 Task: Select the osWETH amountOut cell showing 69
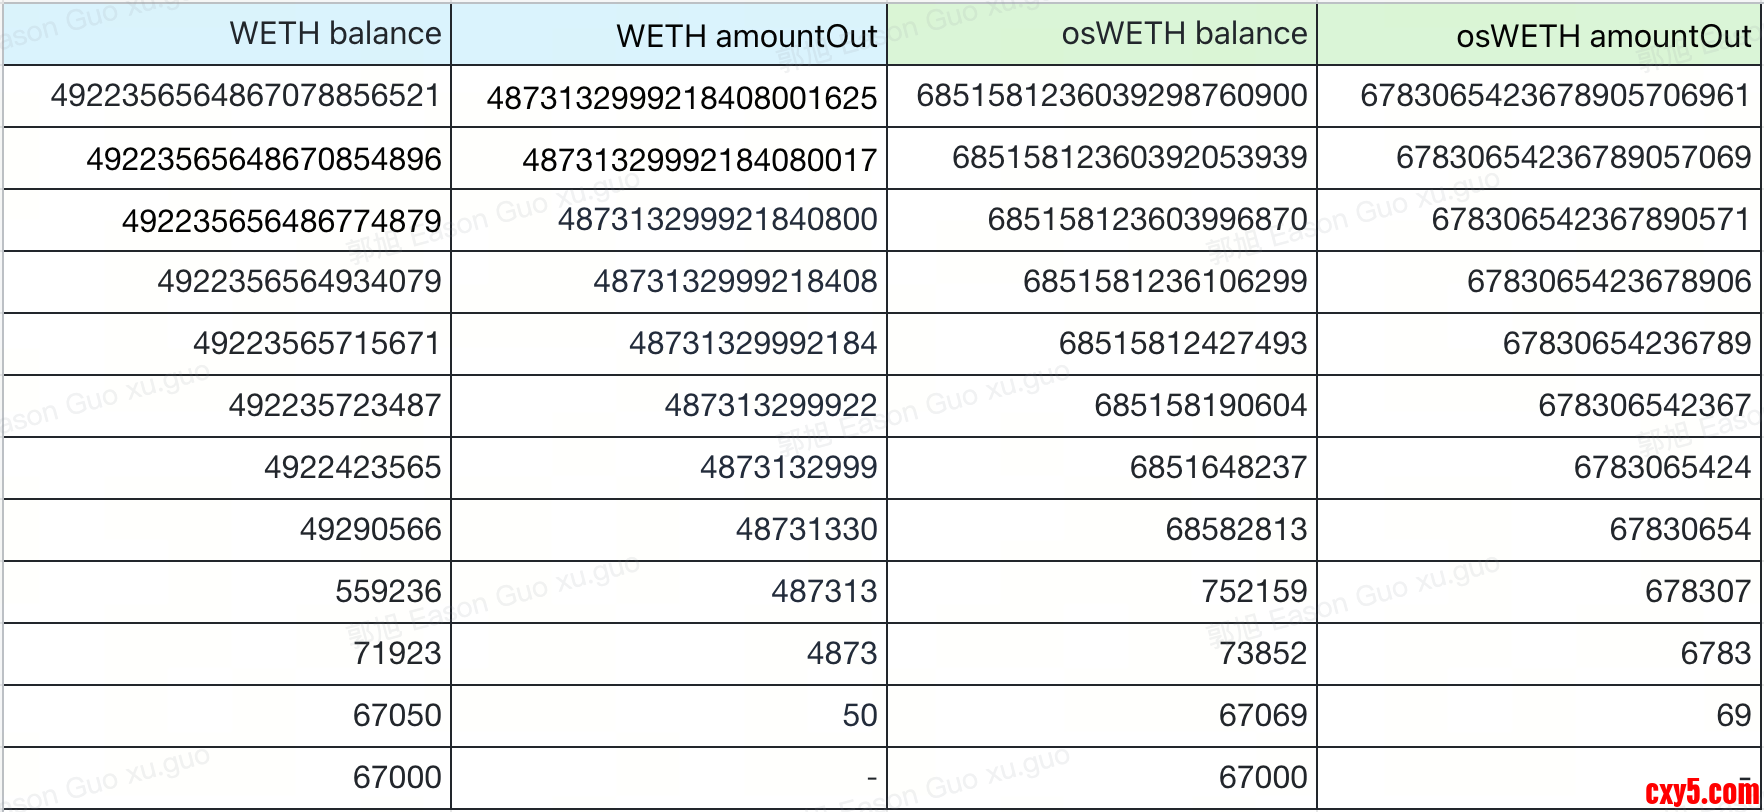click(1733, 715)
